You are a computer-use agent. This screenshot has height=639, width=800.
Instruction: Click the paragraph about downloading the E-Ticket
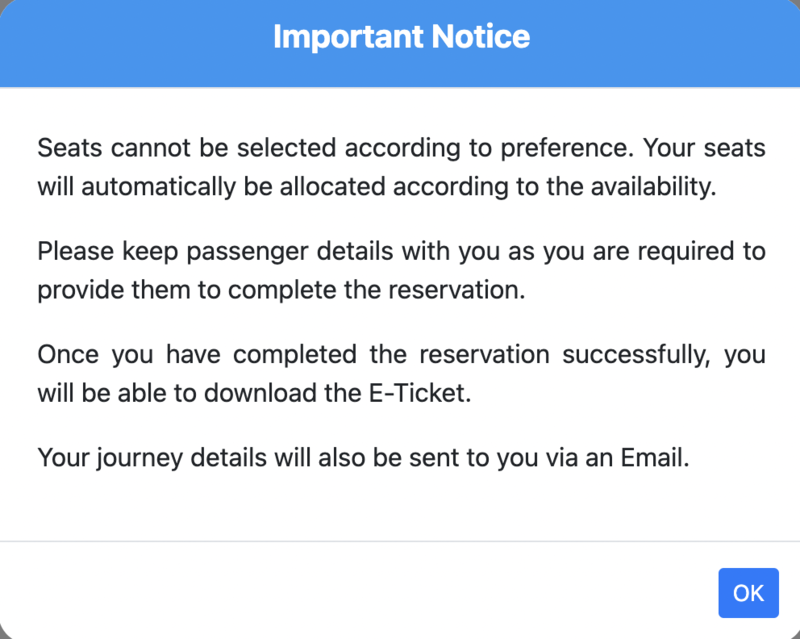point(400,373)
